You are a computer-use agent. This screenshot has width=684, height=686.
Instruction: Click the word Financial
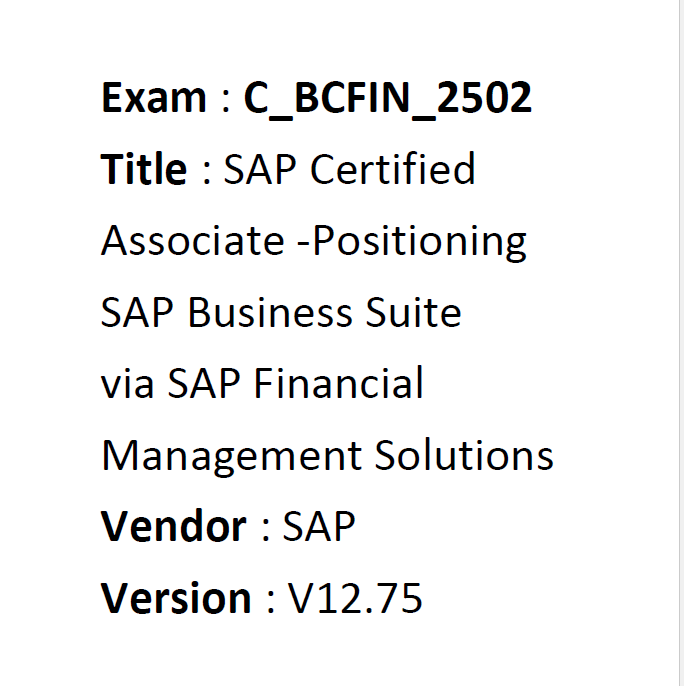pos(338,383)
